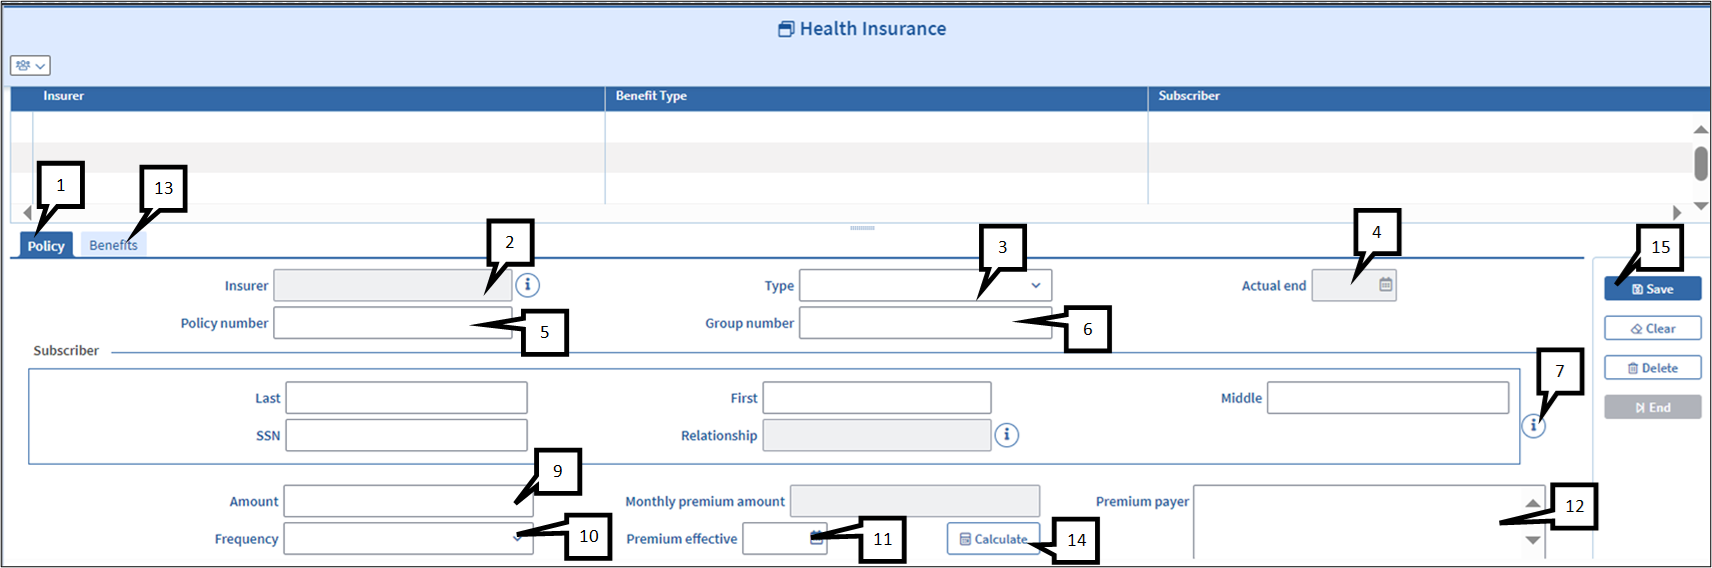Viewport: 1712px width, 568px height.
Task: Click the SSN field
Action: click(x=406, y=435)
